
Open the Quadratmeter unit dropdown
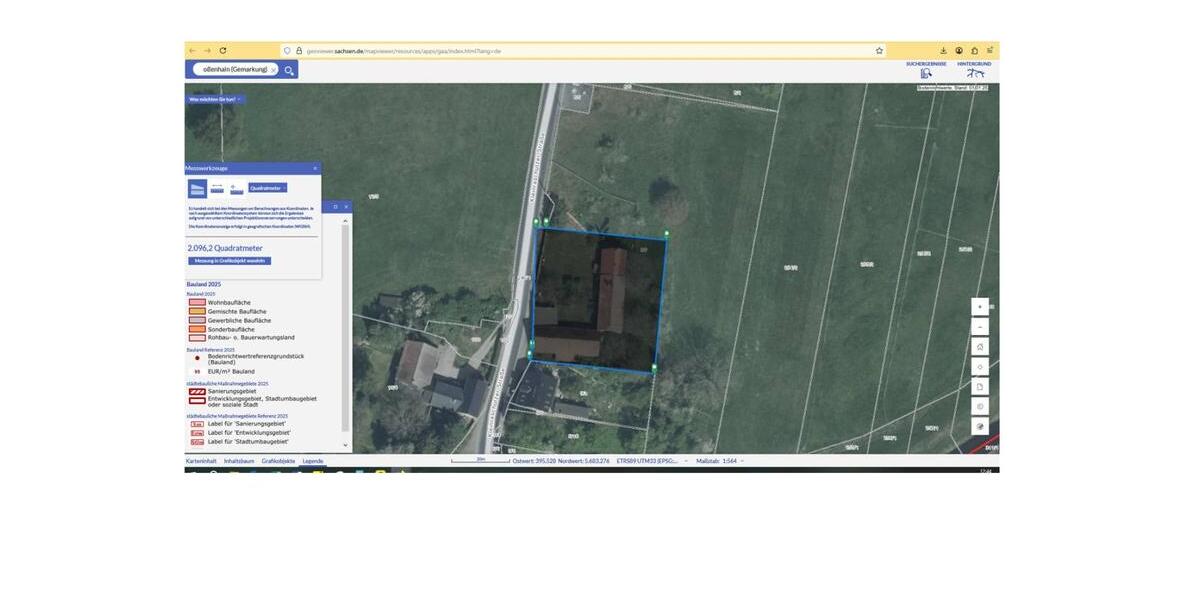point(268,188)
